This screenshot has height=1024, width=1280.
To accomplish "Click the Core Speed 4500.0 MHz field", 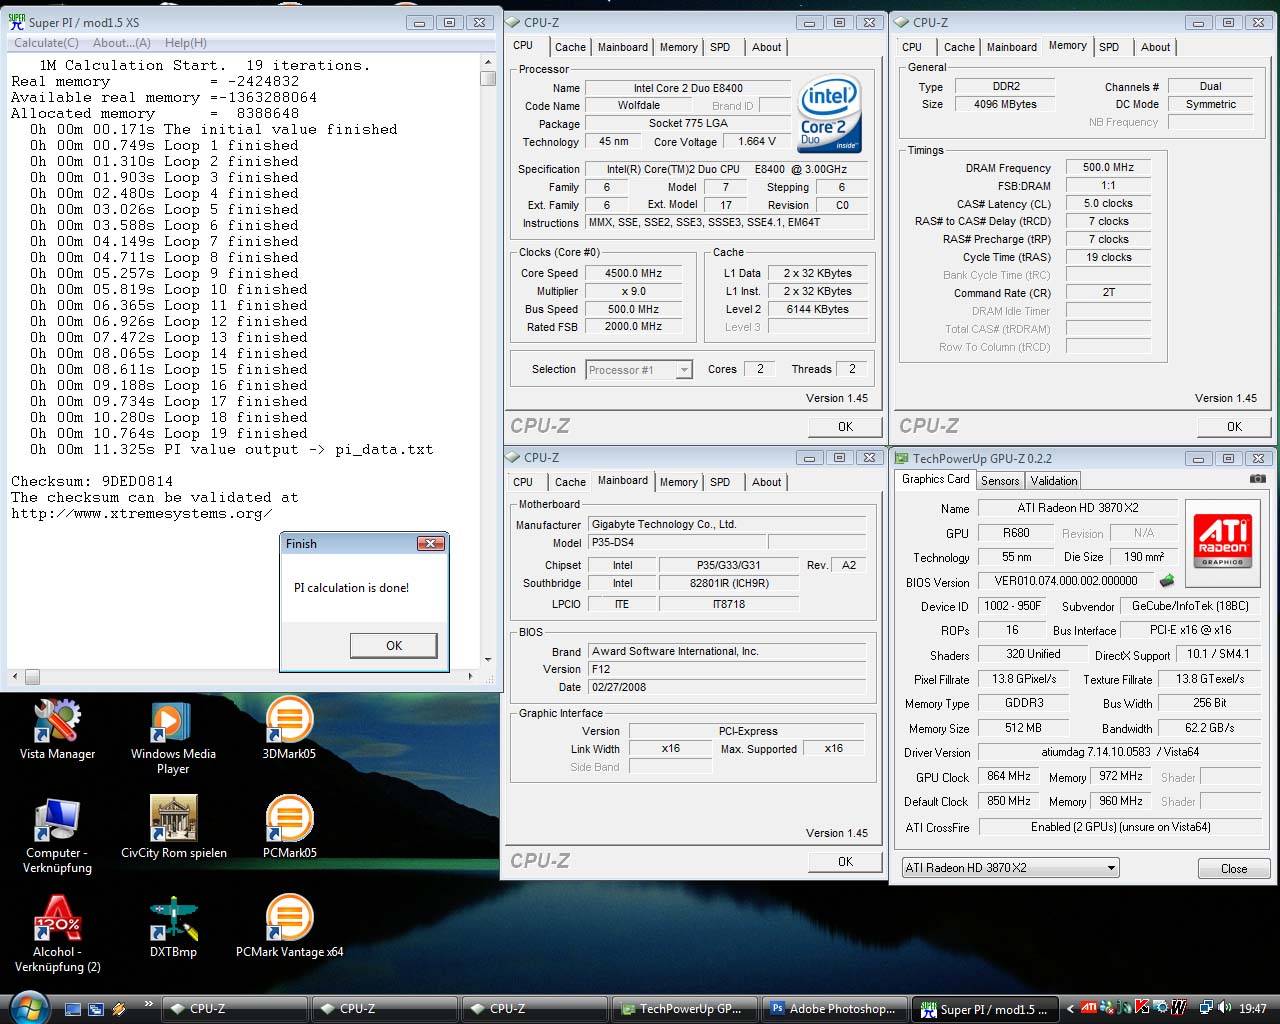I will point(634,273).
